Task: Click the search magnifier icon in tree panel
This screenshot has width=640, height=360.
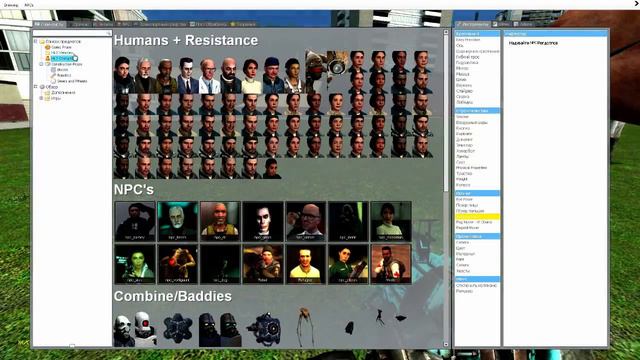Action: coord(109,33)
